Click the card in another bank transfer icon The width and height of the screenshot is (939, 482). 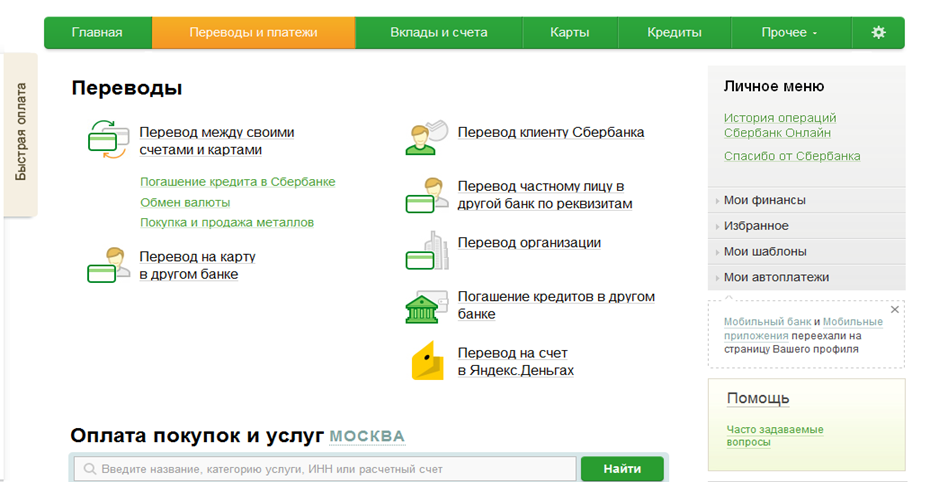click(x=107, y=266)
